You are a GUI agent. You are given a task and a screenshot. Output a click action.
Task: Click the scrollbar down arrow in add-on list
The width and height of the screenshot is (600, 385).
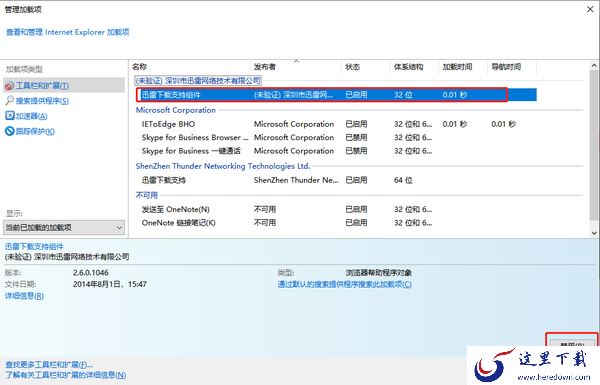pos(594,233)
